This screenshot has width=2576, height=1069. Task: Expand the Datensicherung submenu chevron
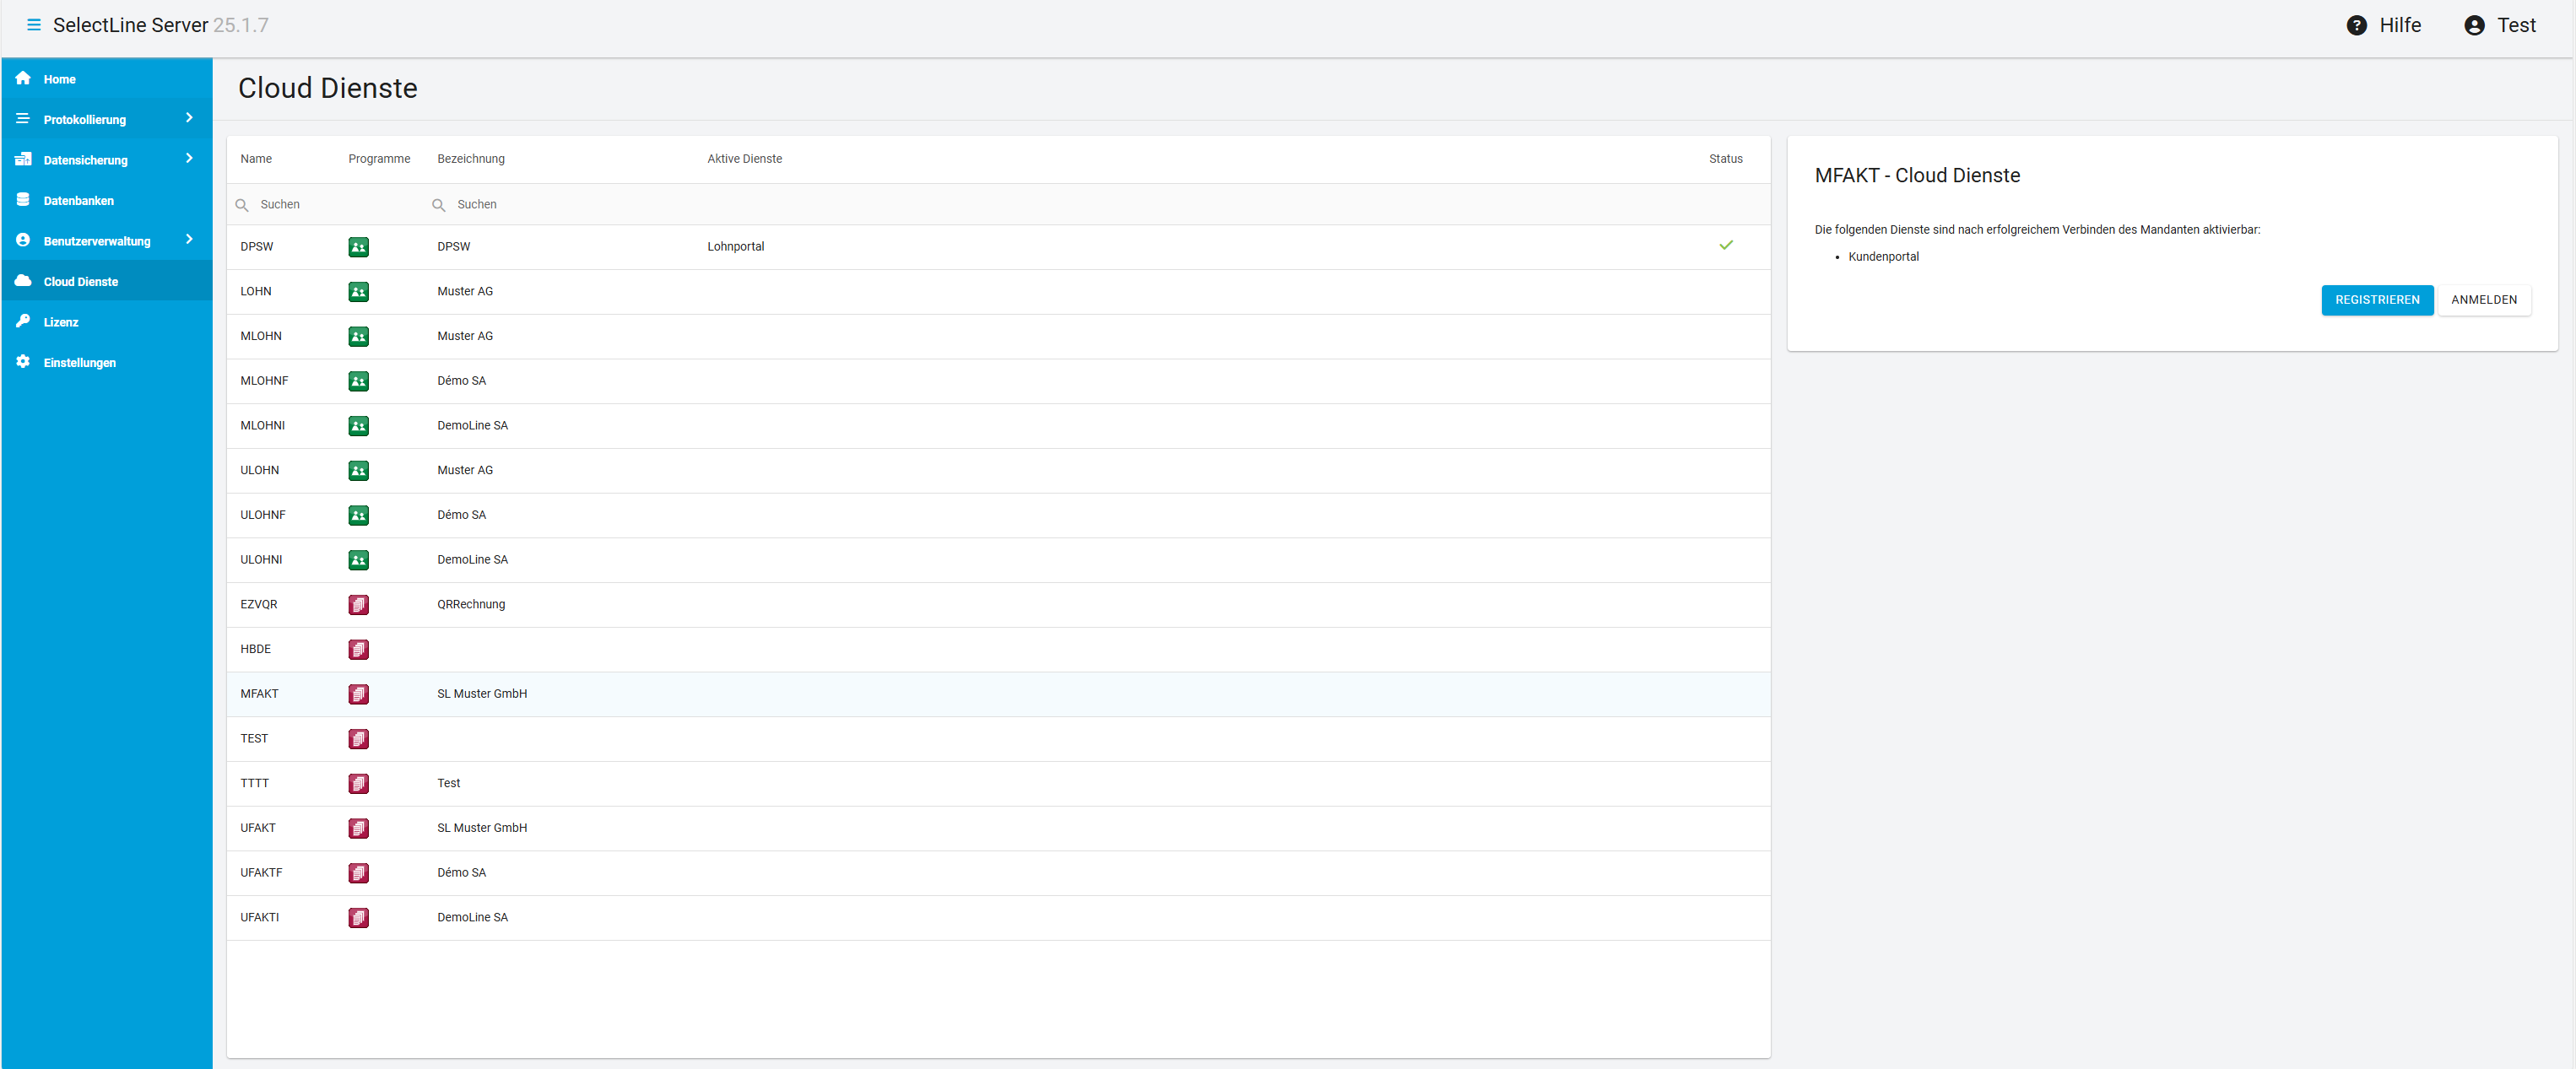click(x=189, y=158)
